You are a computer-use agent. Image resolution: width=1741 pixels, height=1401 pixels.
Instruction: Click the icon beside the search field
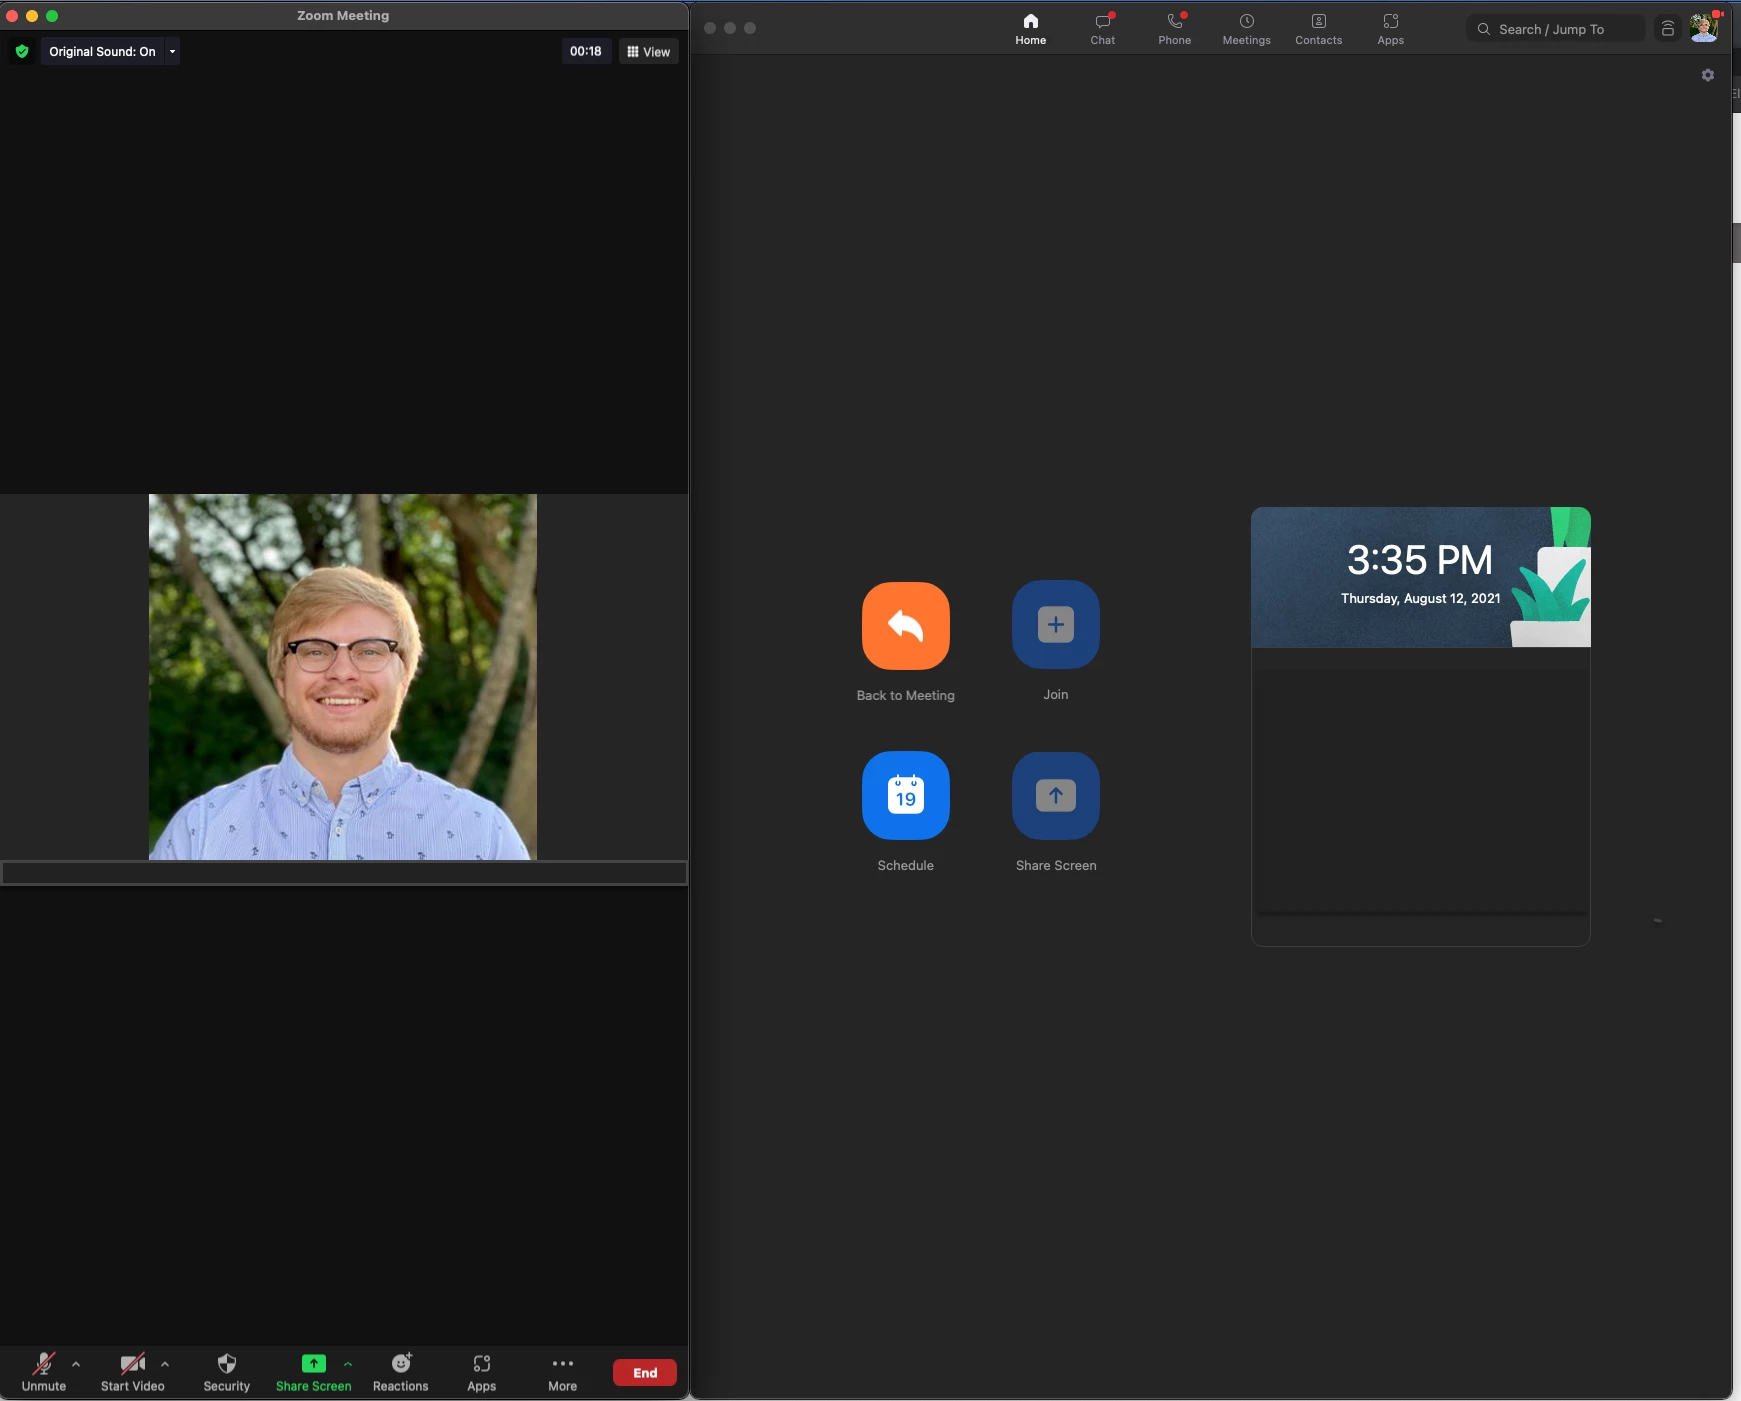coord(1668,29)
